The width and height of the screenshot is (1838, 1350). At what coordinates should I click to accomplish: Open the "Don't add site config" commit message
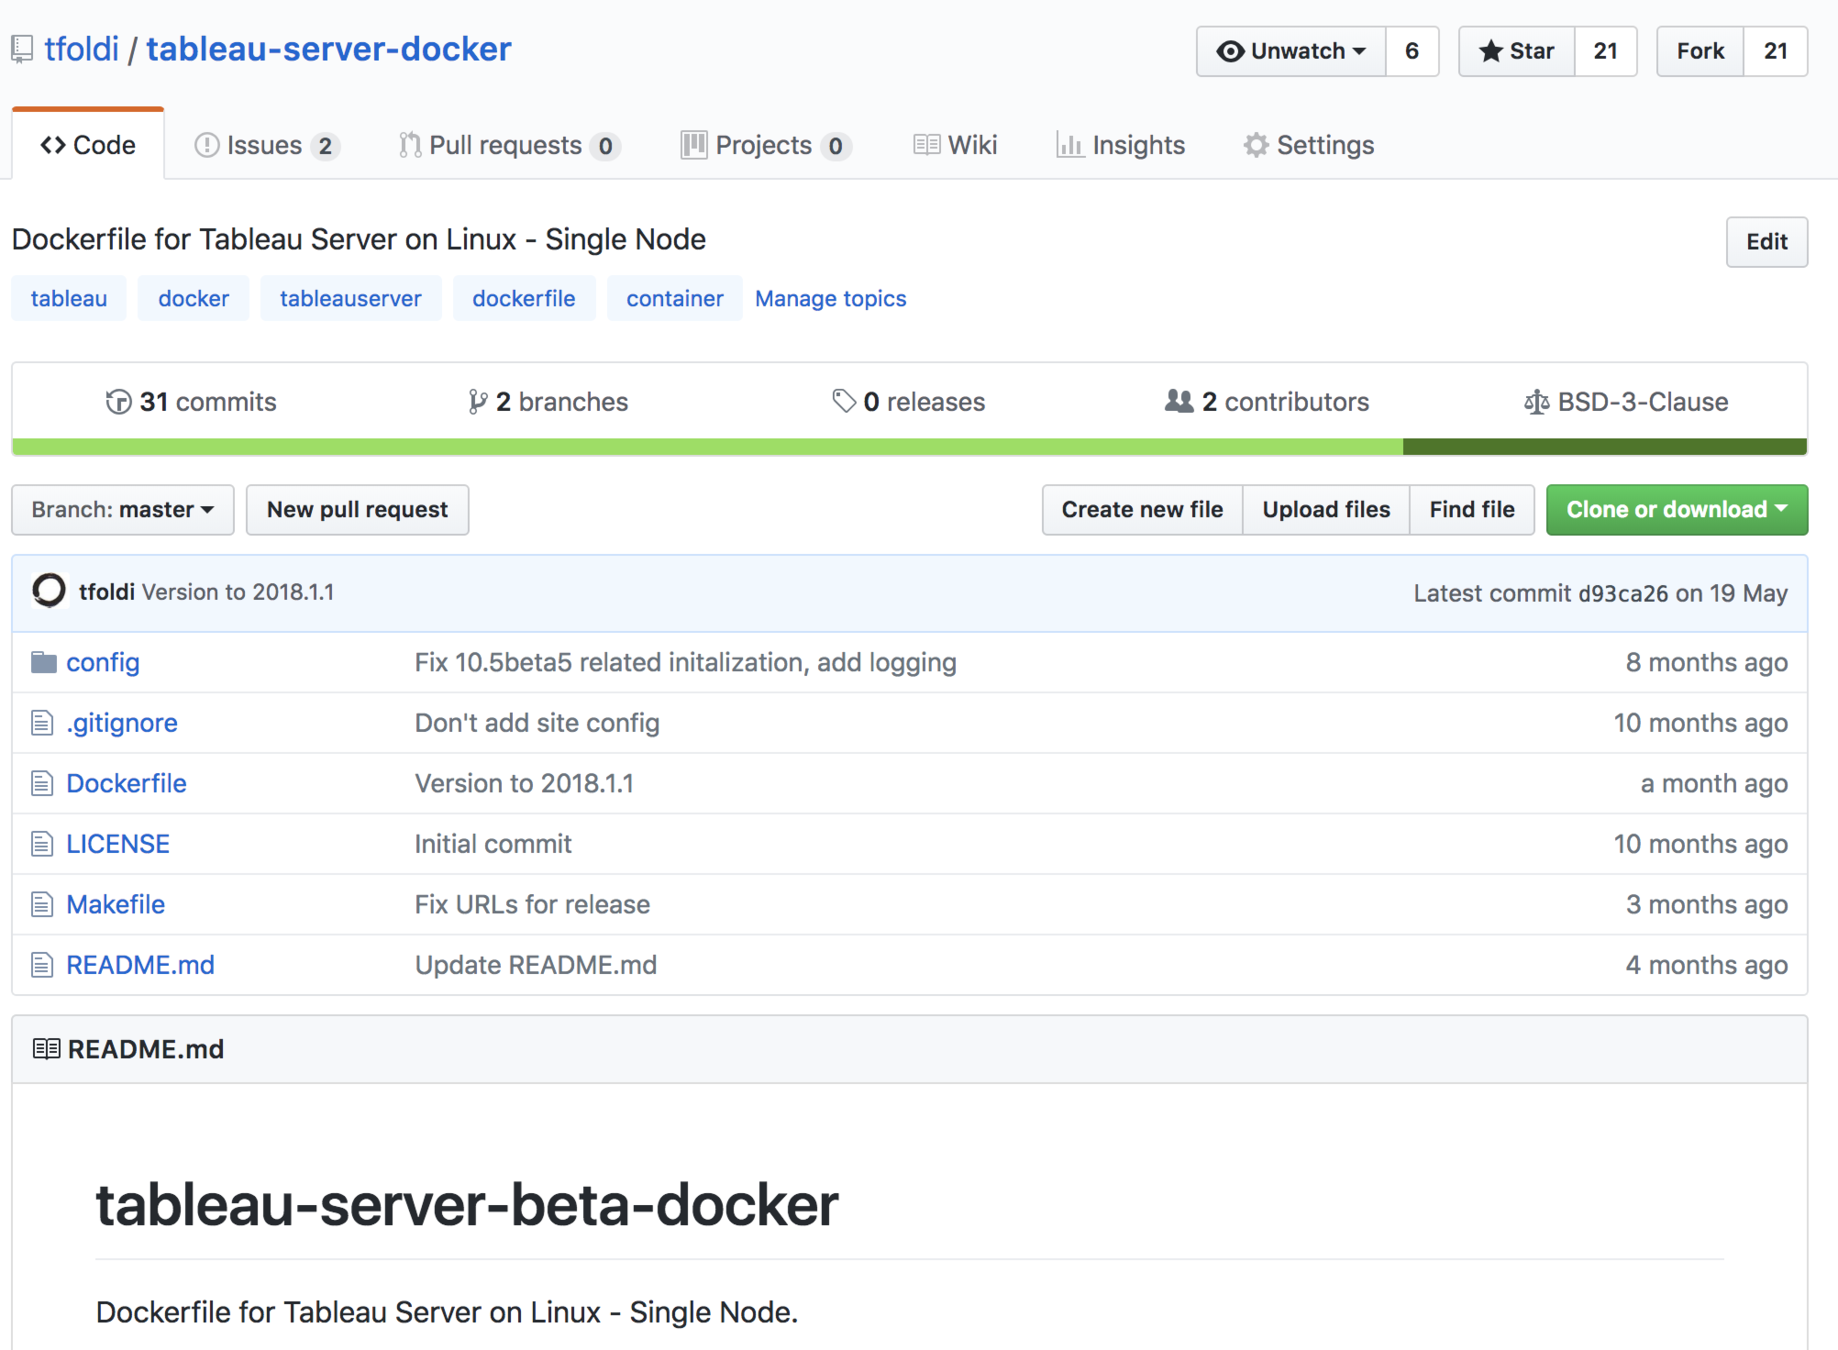pyautogui.click(x=537, y=722)
